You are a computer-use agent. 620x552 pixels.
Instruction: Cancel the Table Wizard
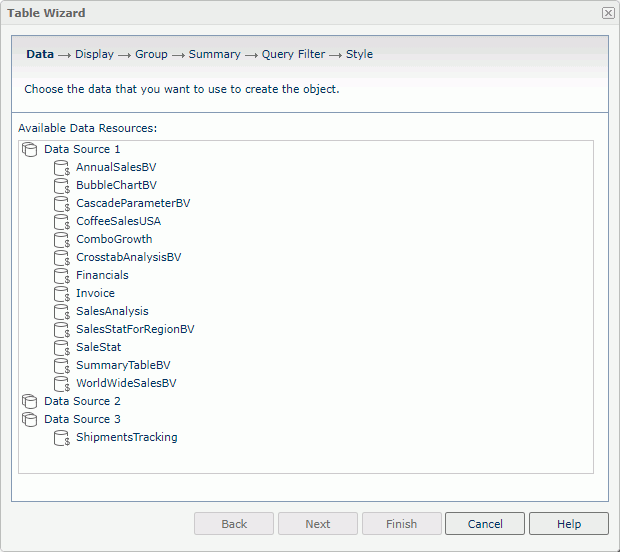(x=485, y=524)
